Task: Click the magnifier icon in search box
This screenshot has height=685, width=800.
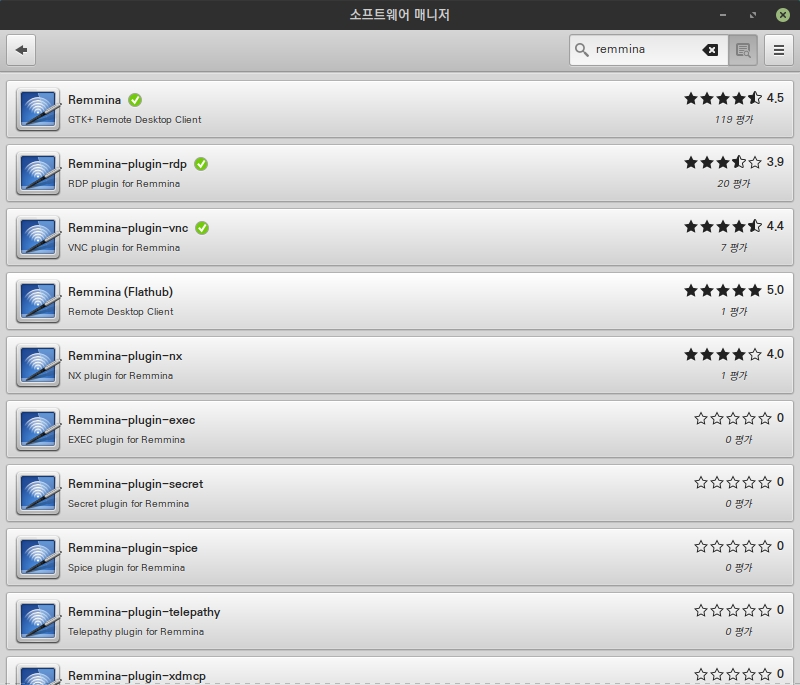Action: (x=582, y=50)
